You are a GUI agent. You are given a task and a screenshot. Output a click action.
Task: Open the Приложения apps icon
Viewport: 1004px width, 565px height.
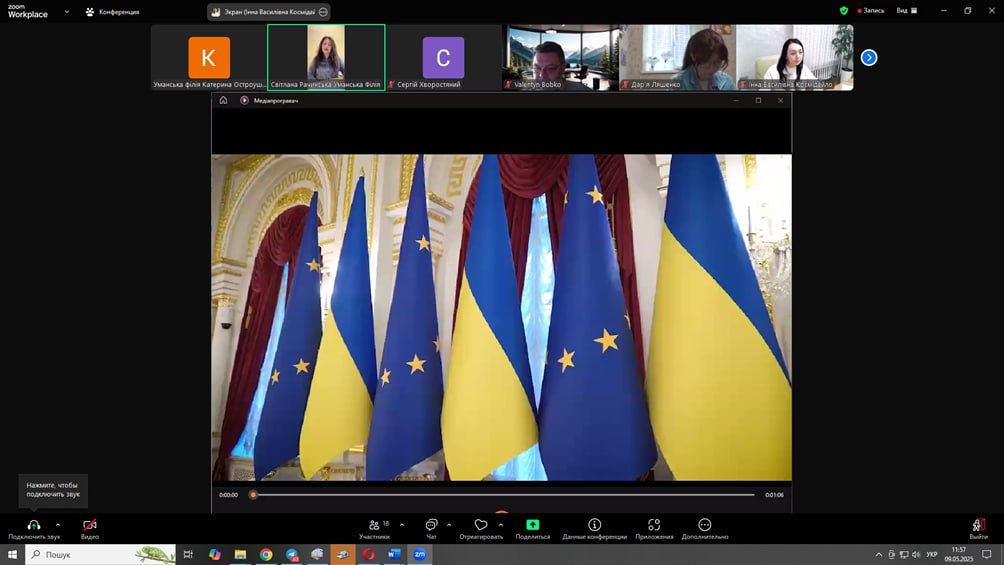point(654,525)
